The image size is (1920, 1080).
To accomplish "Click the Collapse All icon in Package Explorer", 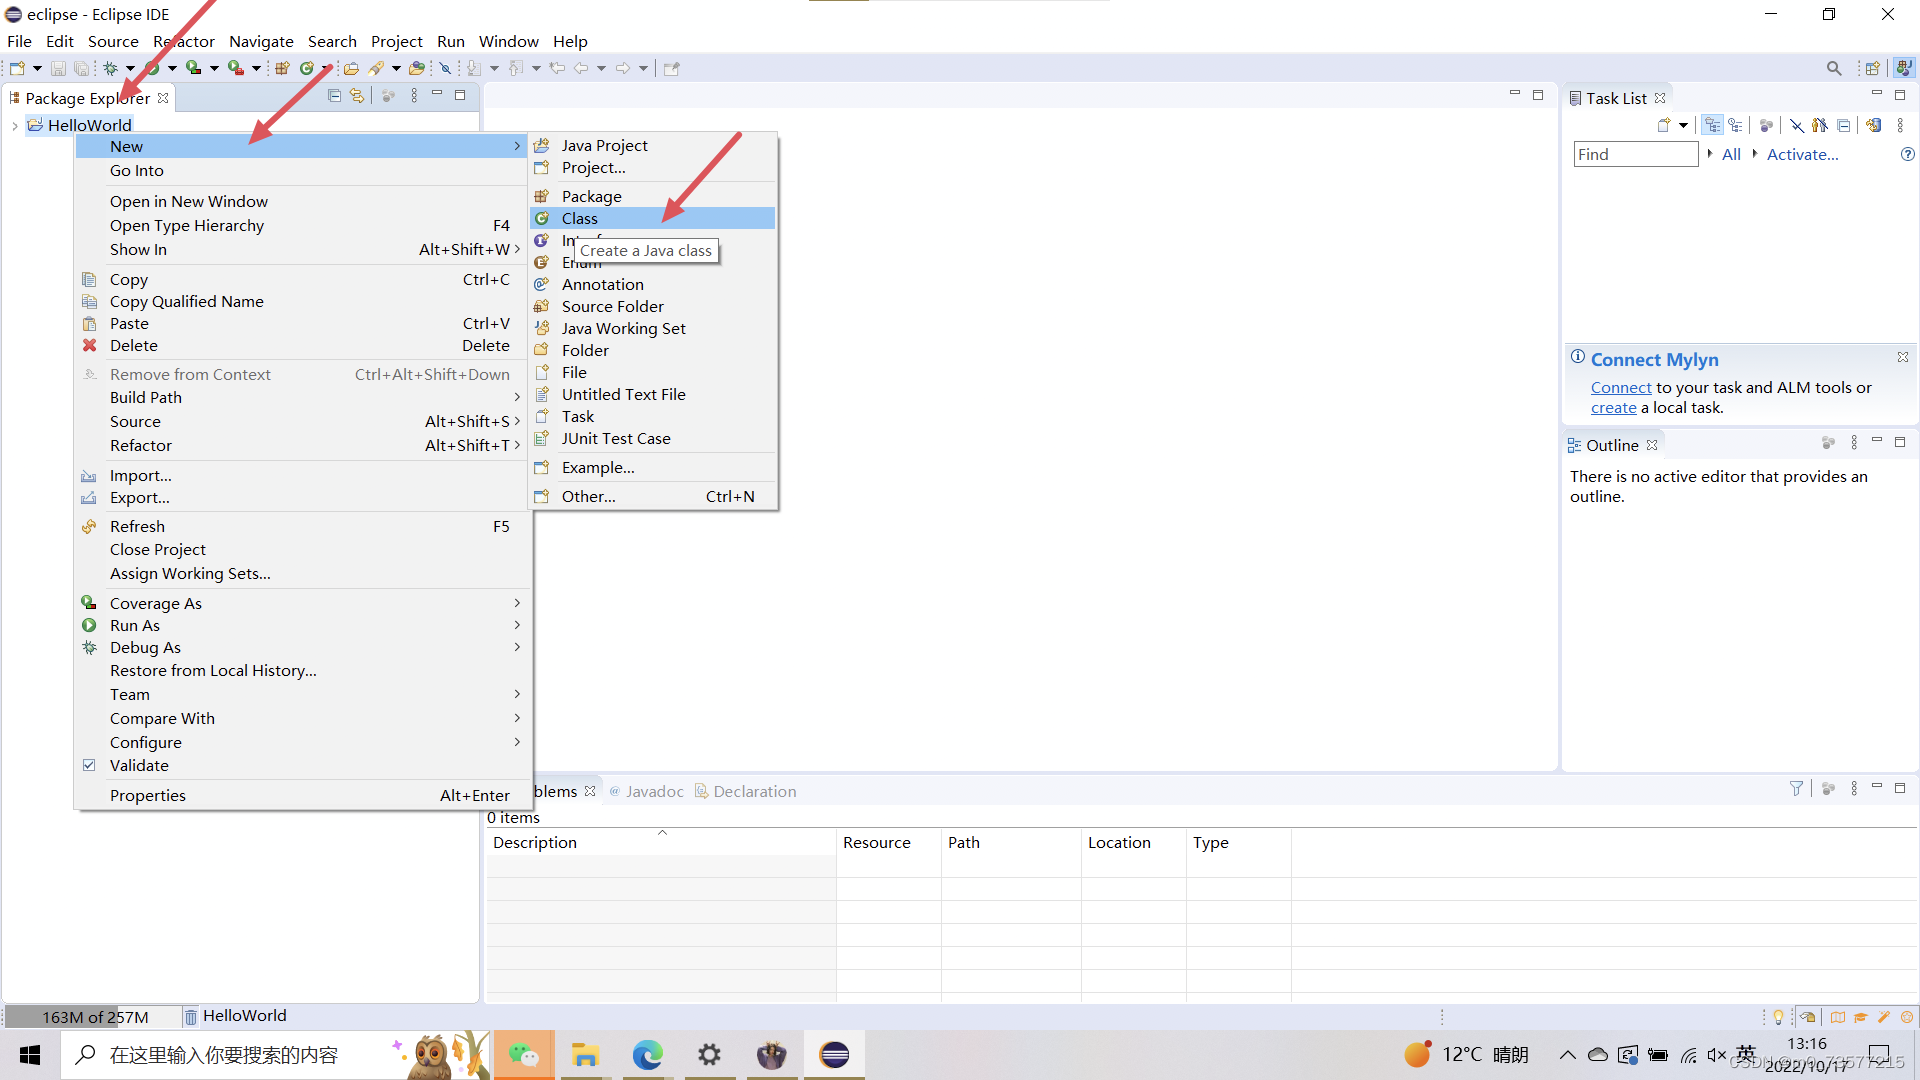I will 334,95.
